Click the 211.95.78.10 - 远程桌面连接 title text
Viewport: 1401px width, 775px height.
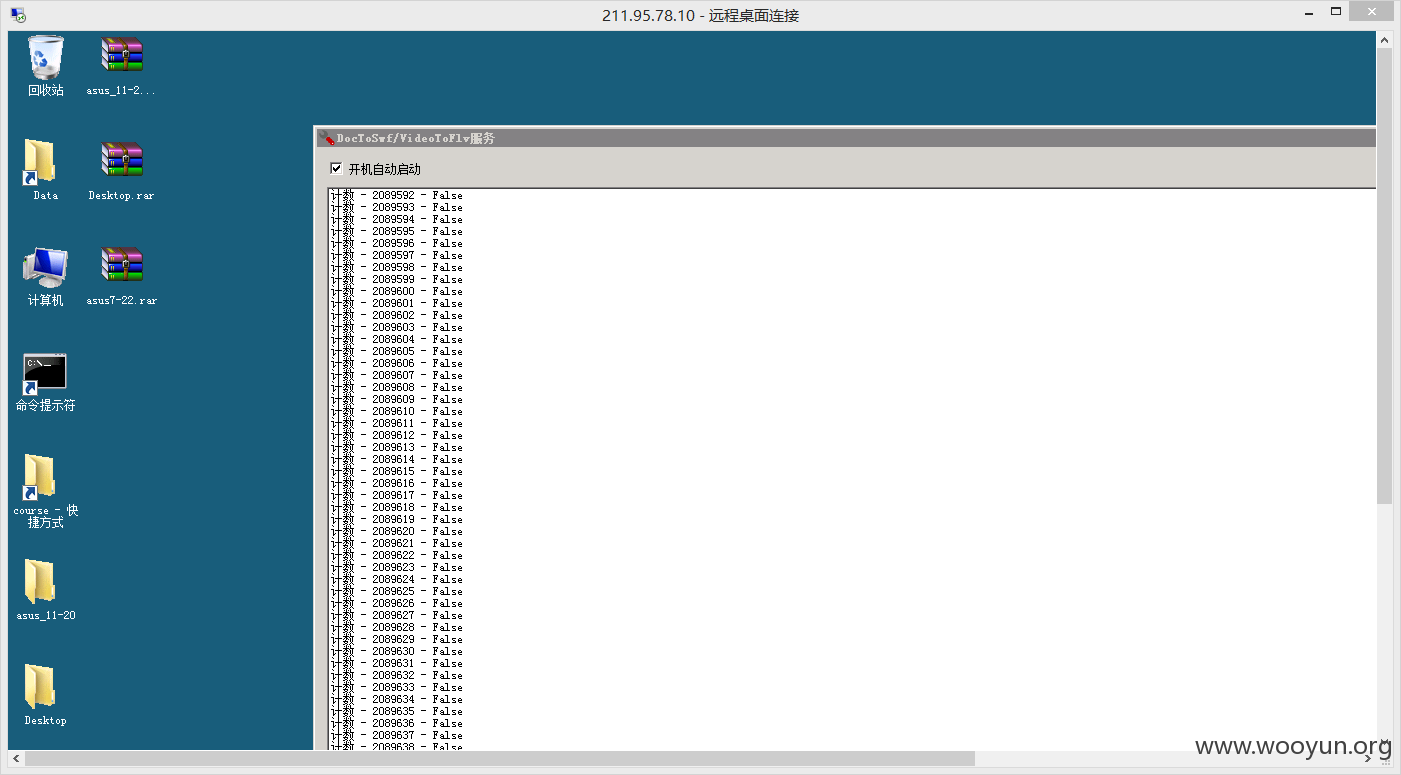click(x=700, y=15)
